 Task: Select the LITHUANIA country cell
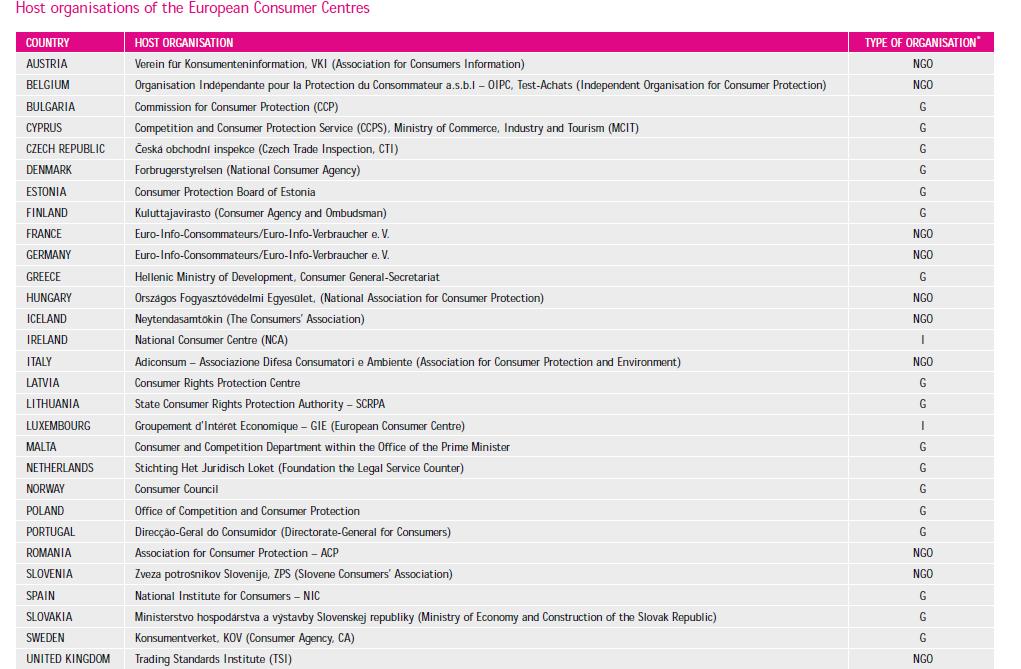click(70, 404)
